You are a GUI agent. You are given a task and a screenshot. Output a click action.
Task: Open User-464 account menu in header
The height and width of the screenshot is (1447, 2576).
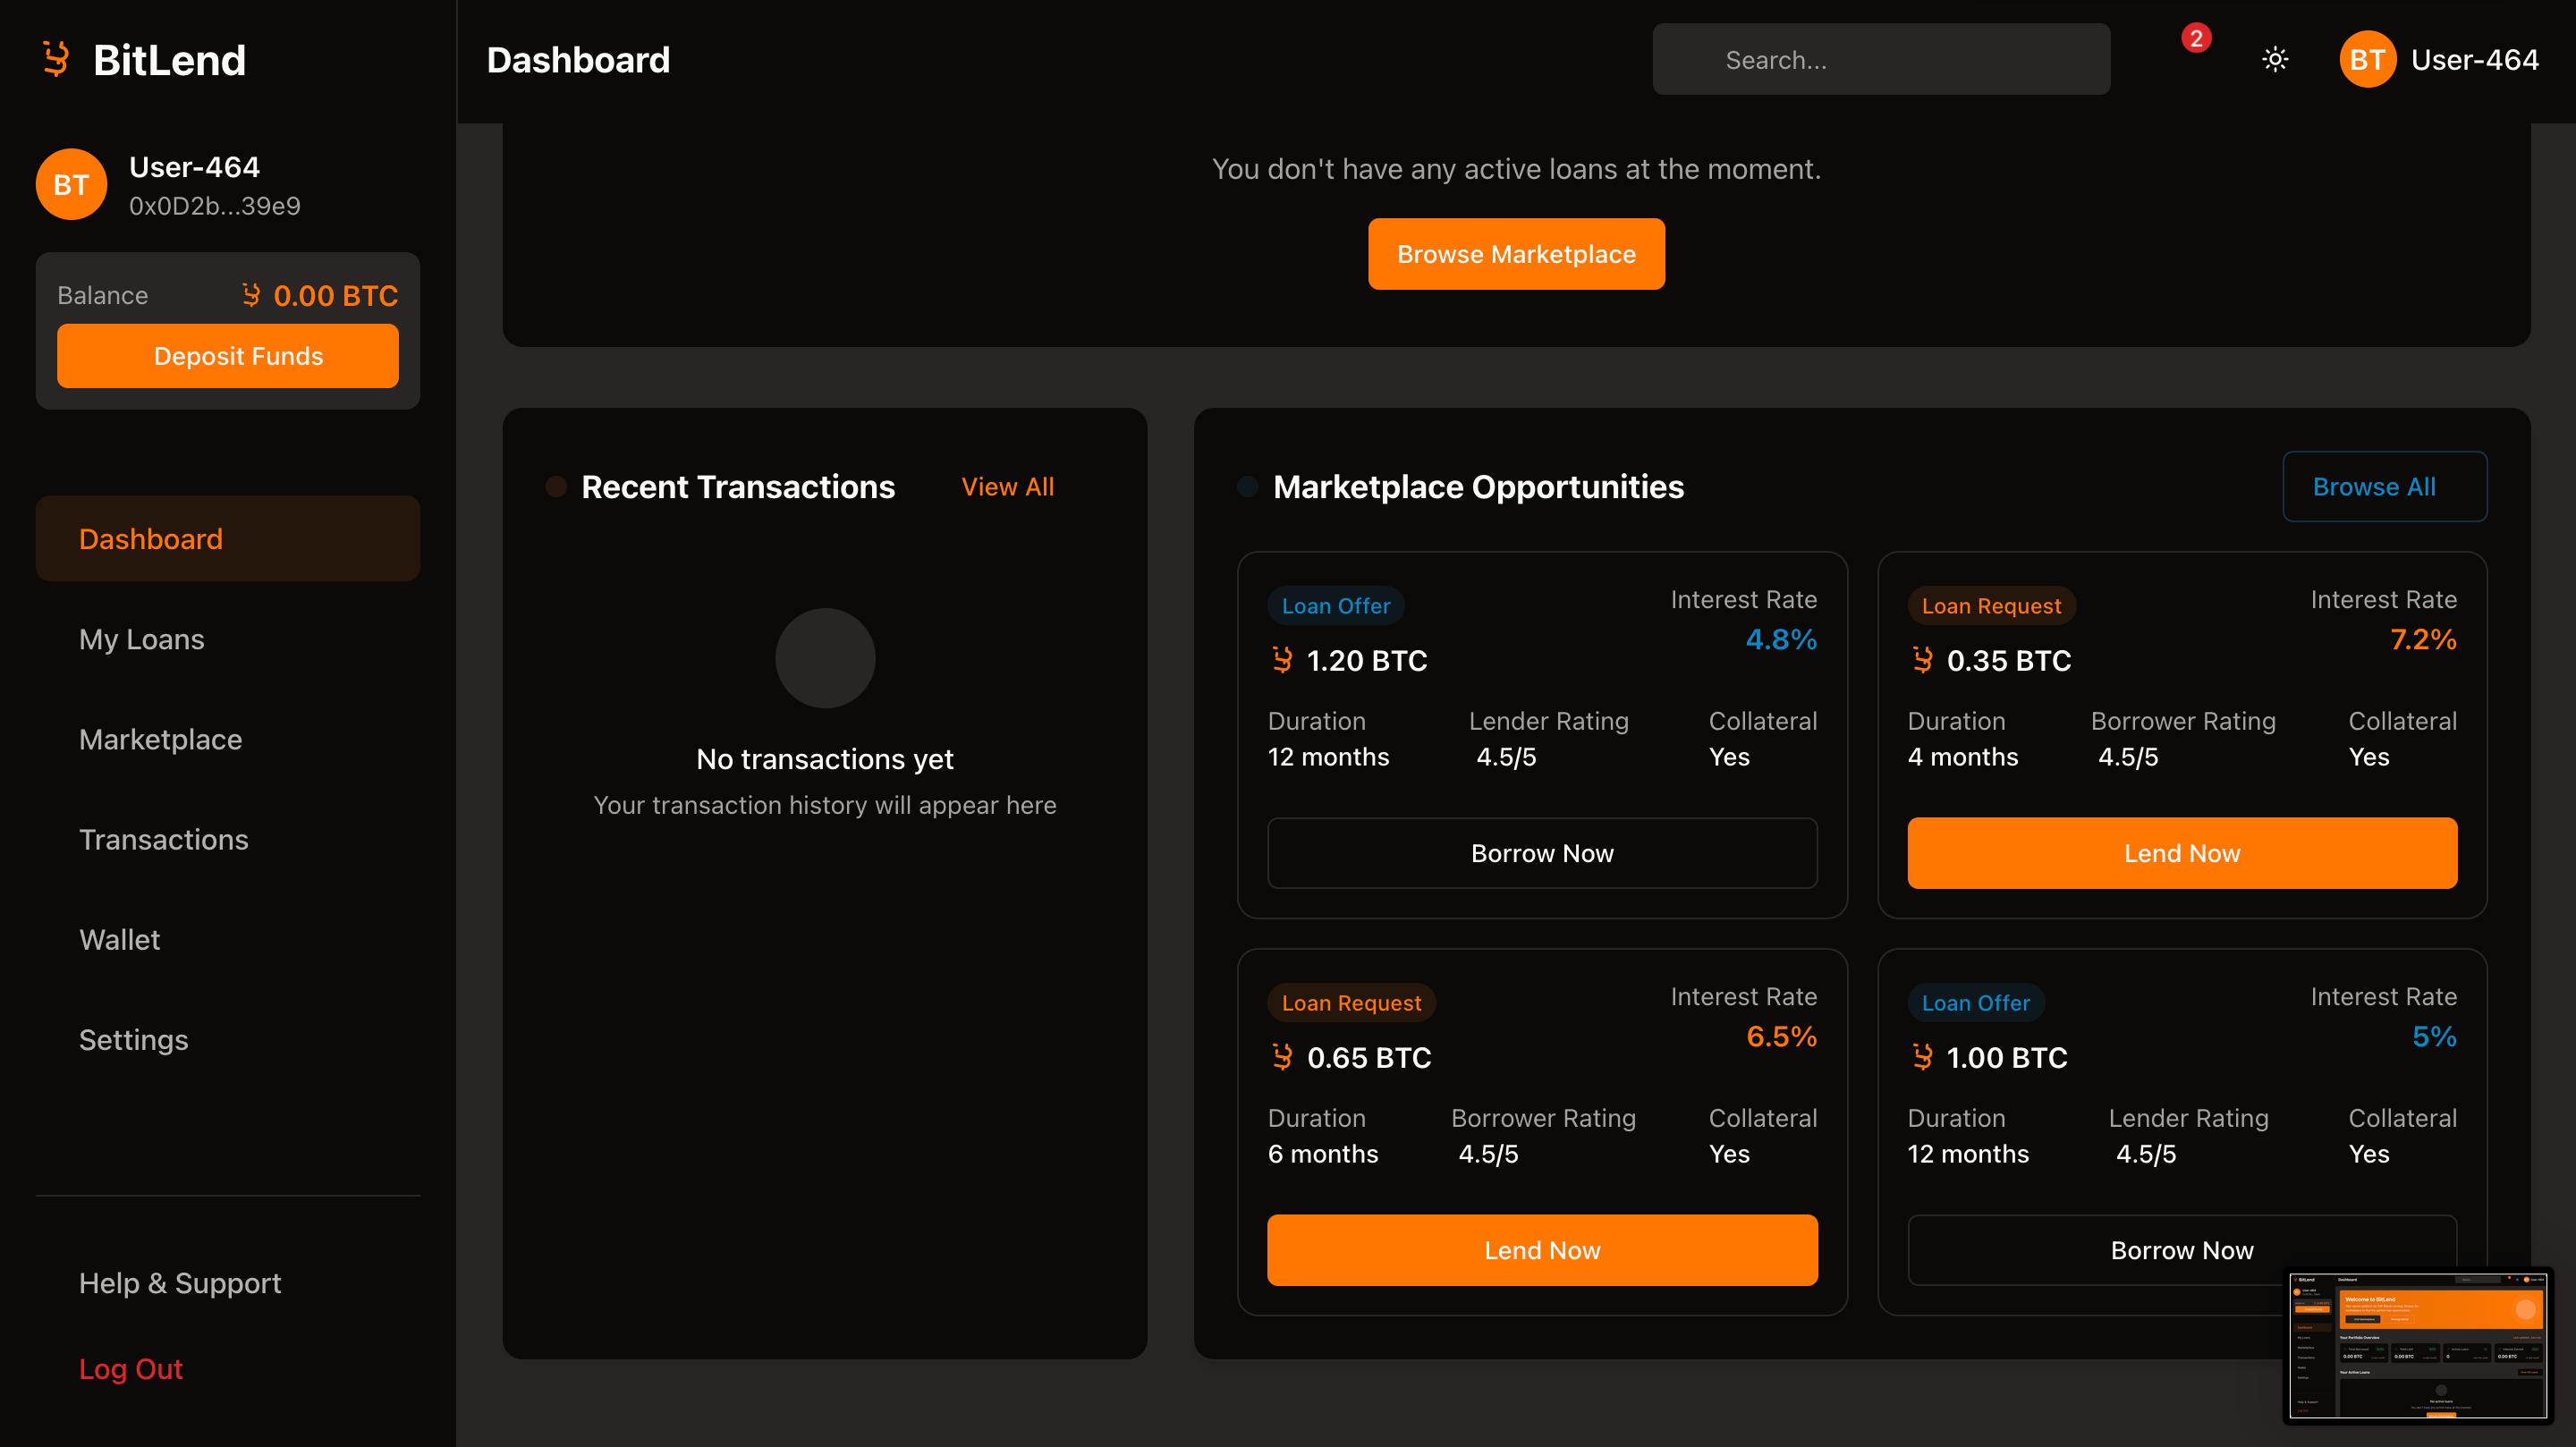(x=2474, y=60)
